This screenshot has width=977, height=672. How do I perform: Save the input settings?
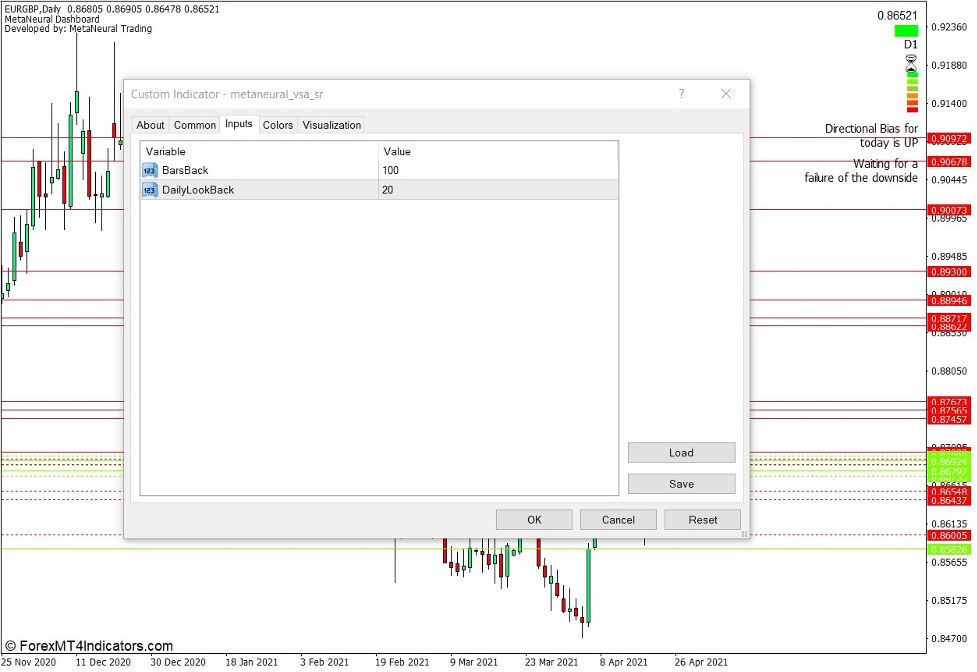681,484
